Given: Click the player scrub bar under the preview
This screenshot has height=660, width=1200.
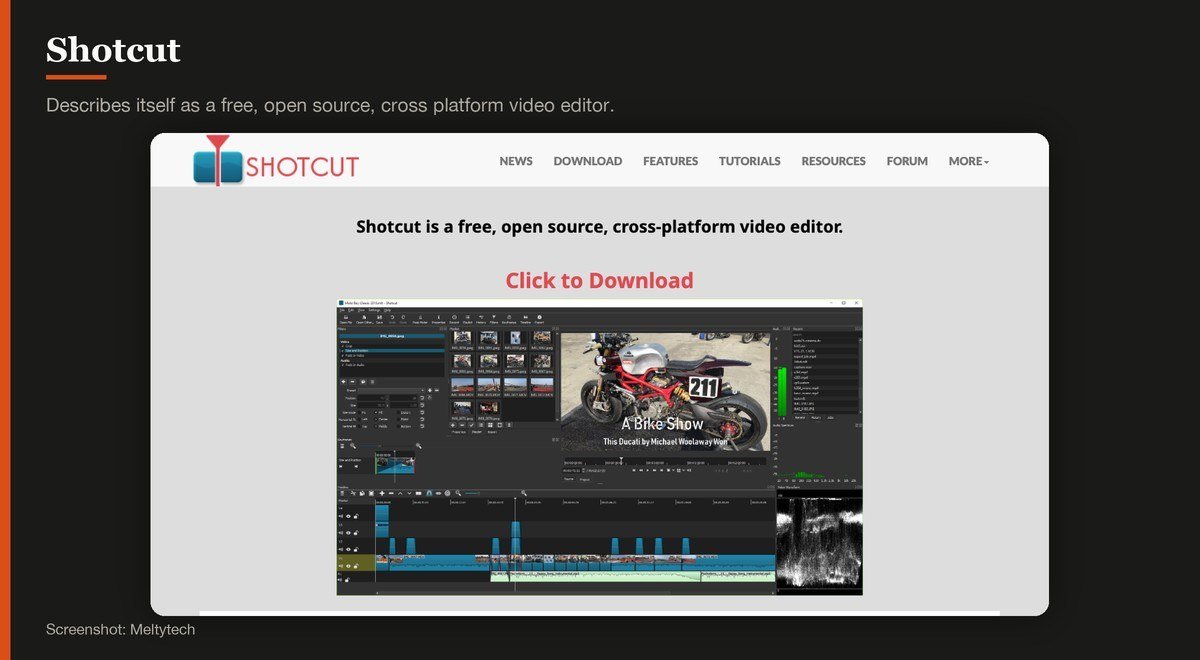Looking at the screenshot, I should click(665, 461).
